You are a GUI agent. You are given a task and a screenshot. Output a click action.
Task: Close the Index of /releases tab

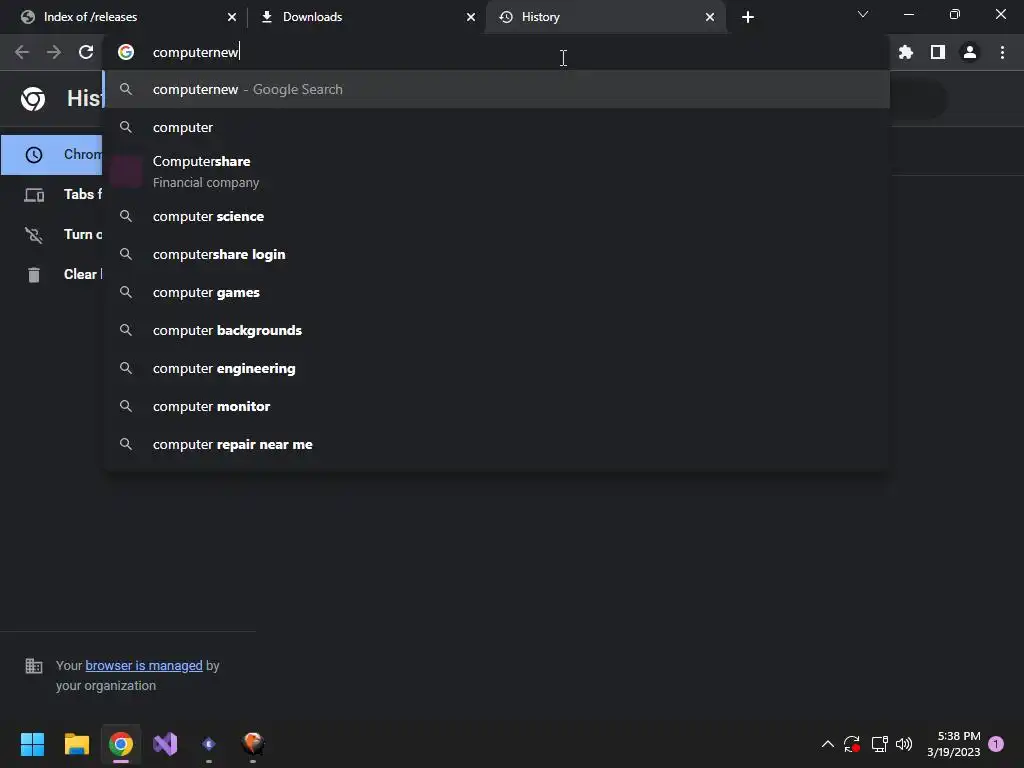coord(232,17)
